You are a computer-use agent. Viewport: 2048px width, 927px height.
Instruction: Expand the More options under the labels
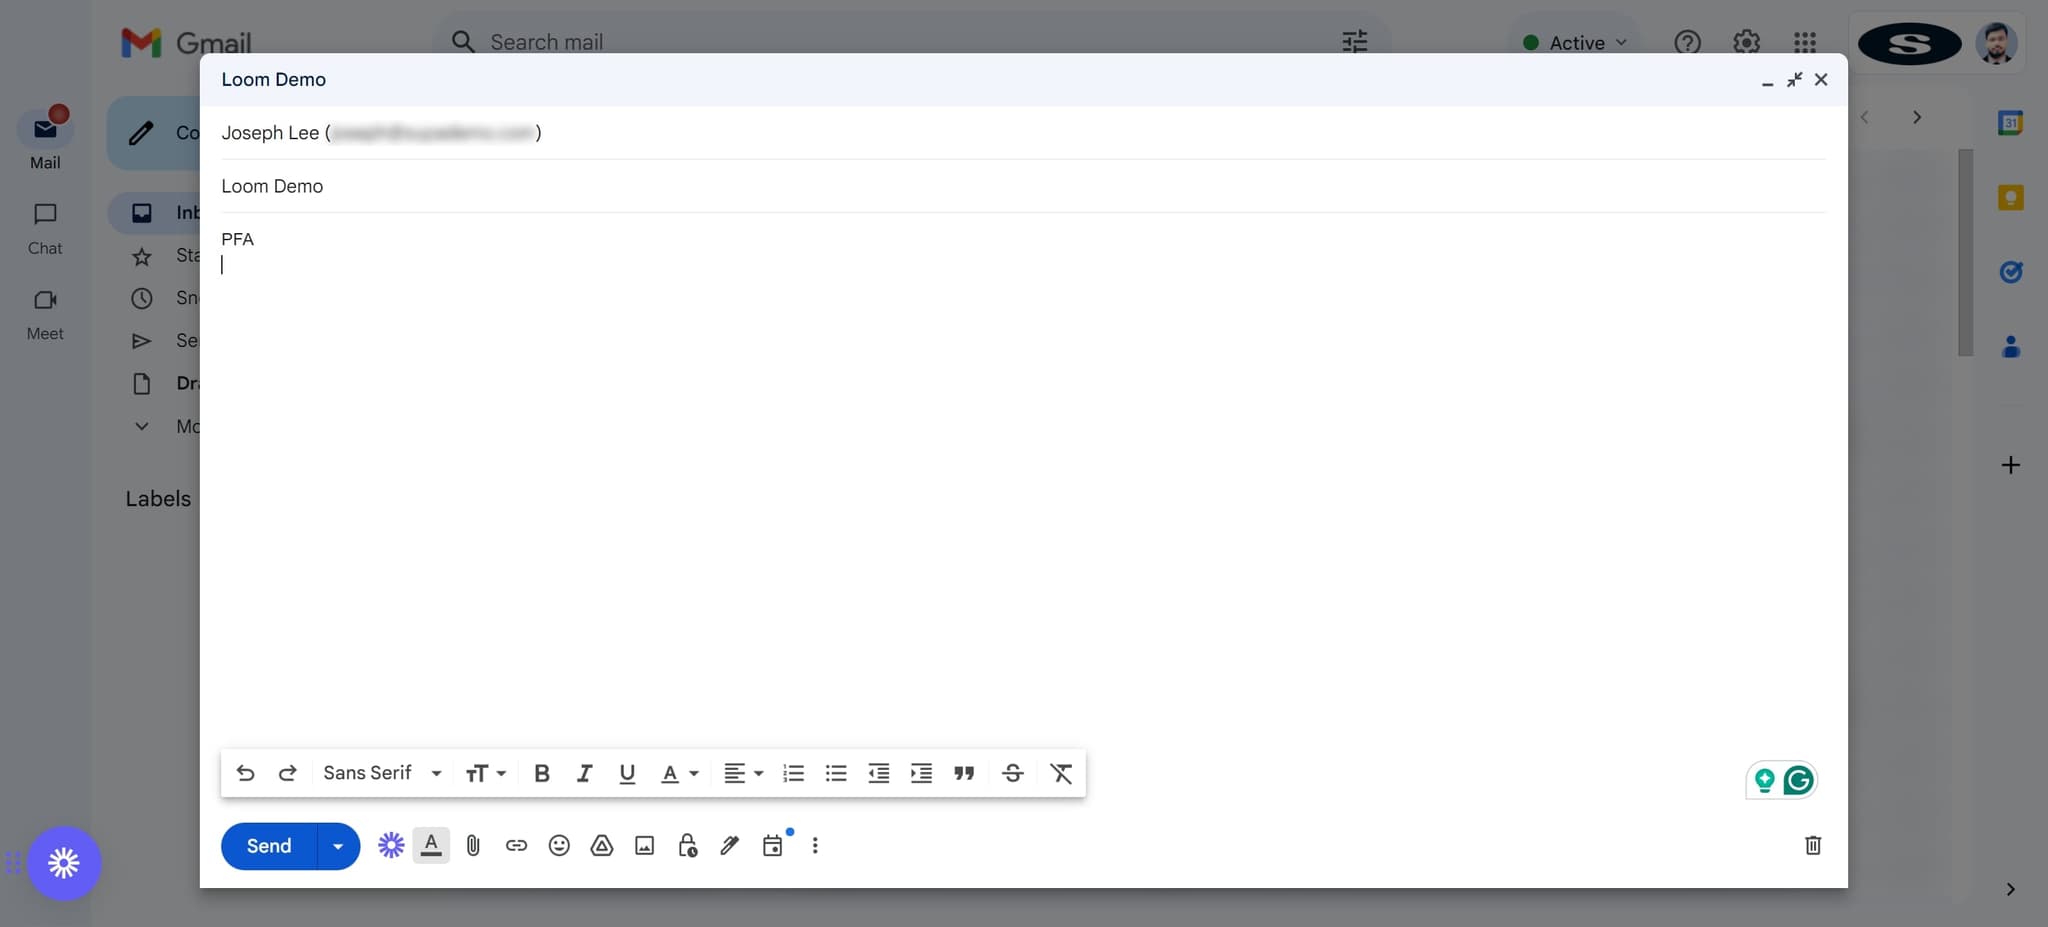141,425
